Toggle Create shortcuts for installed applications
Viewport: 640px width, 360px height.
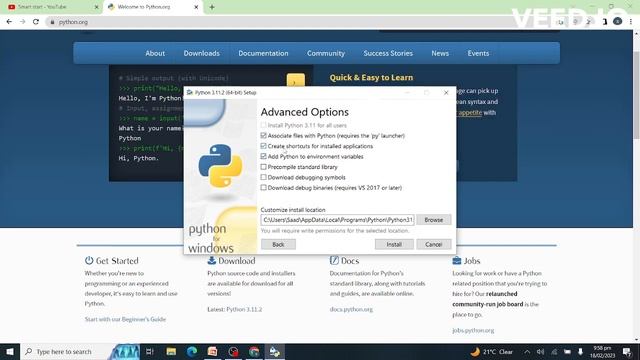coord(263,146)
